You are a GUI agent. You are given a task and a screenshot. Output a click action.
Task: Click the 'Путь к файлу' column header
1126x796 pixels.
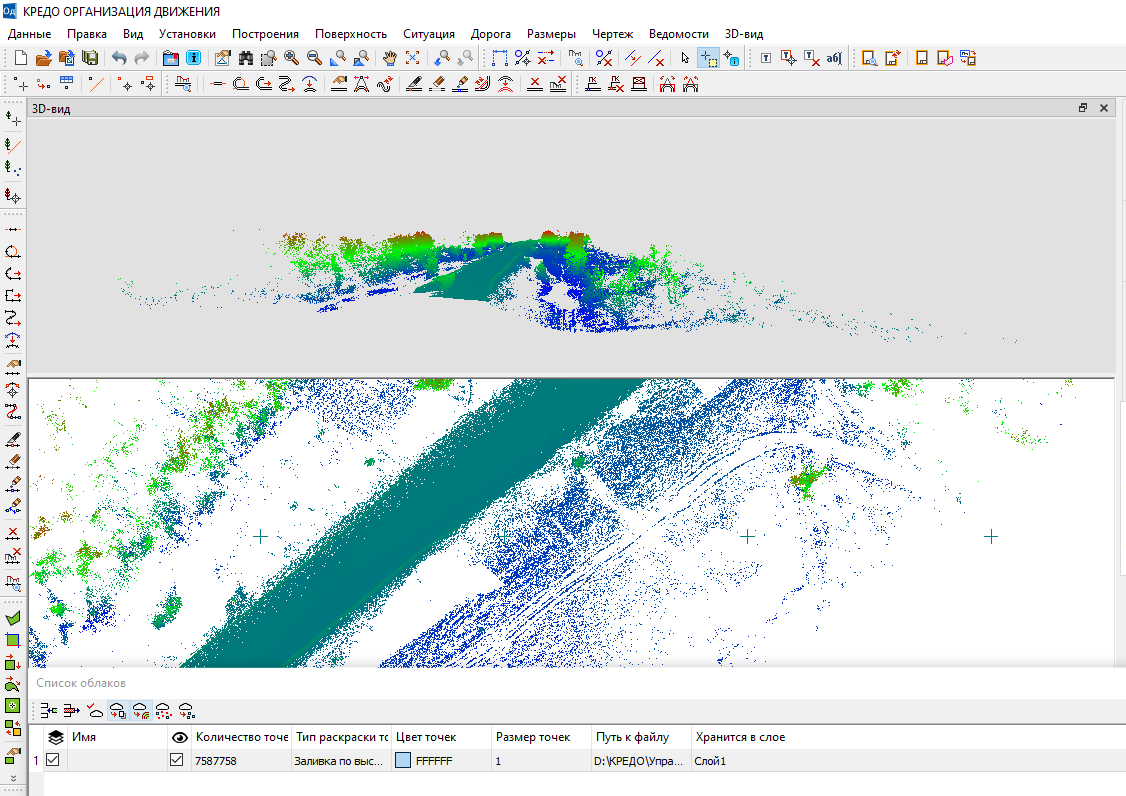(x=632, y=737)
